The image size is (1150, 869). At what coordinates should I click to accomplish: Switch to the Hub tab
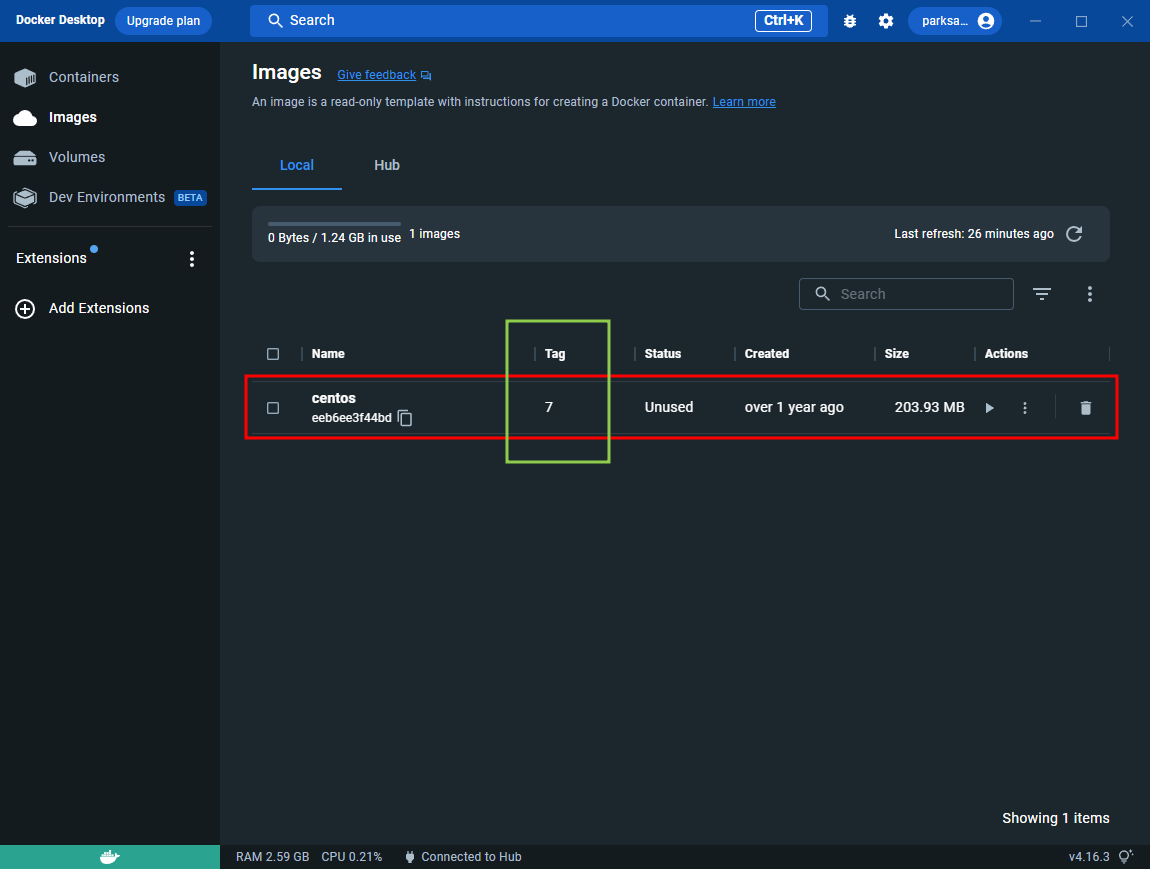[387, 165]
